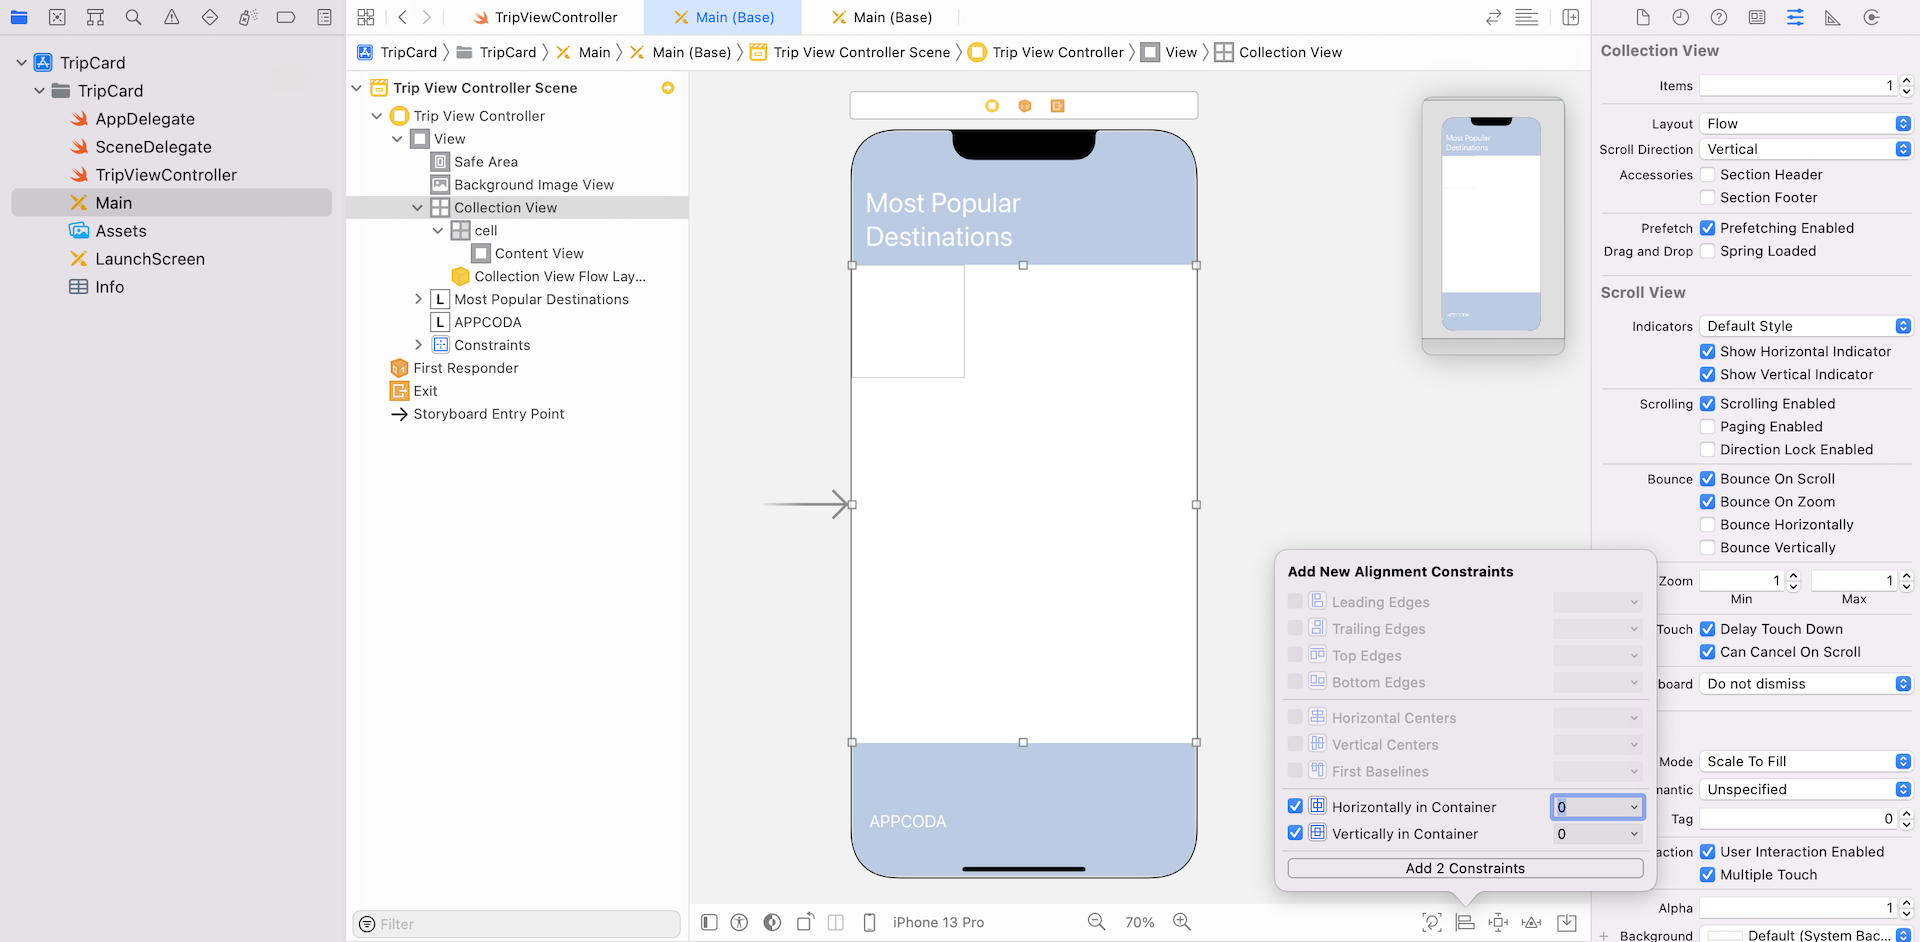Zoom in on the storyboard canvas
This screenshot has width=1920, height=942.
(x=1182, y=922)
